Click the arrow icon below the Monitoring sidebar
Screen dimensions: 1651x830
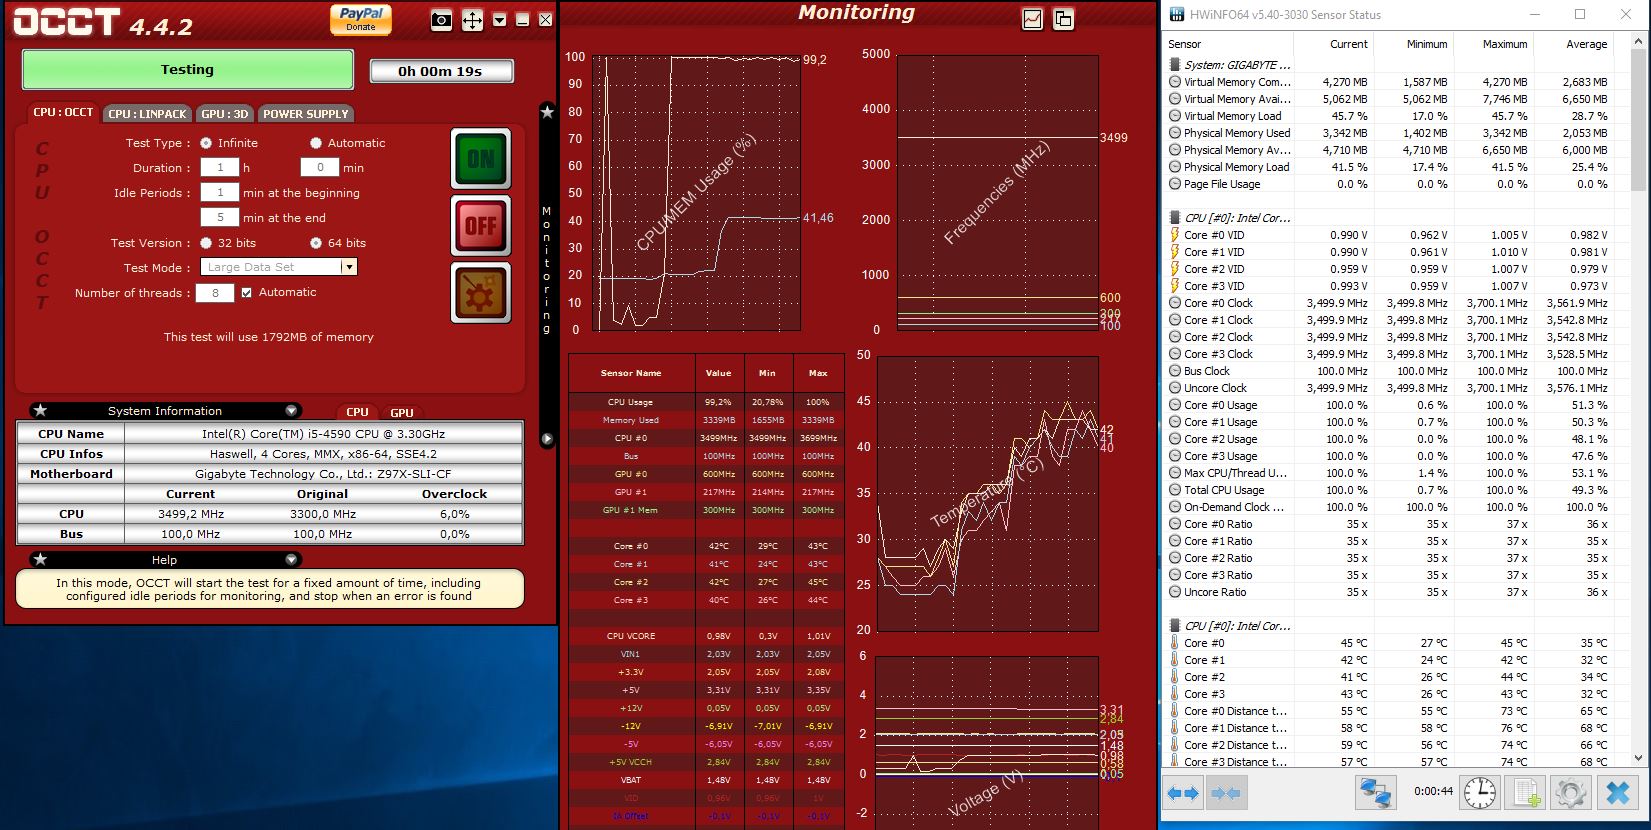[x=547, y=439]
